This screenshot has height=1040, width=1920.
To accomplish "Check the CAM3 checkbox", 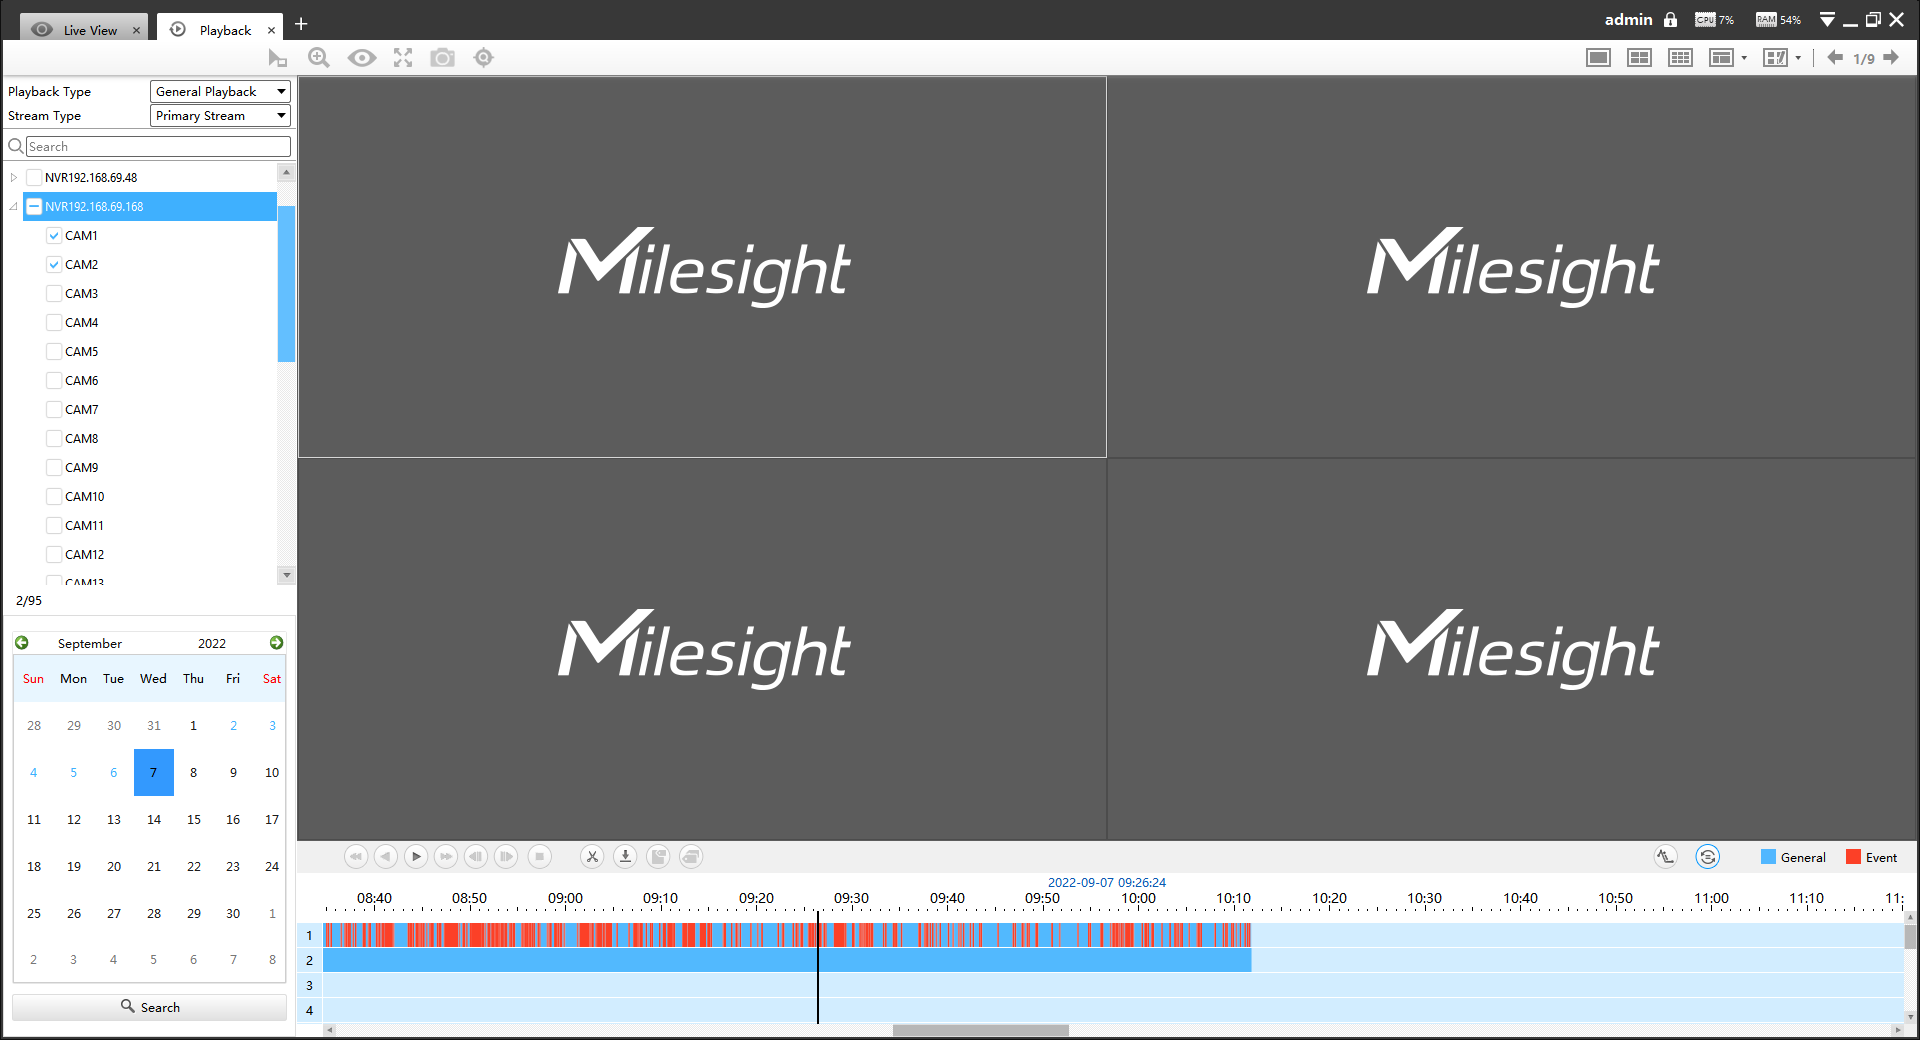I will (54, 294).
